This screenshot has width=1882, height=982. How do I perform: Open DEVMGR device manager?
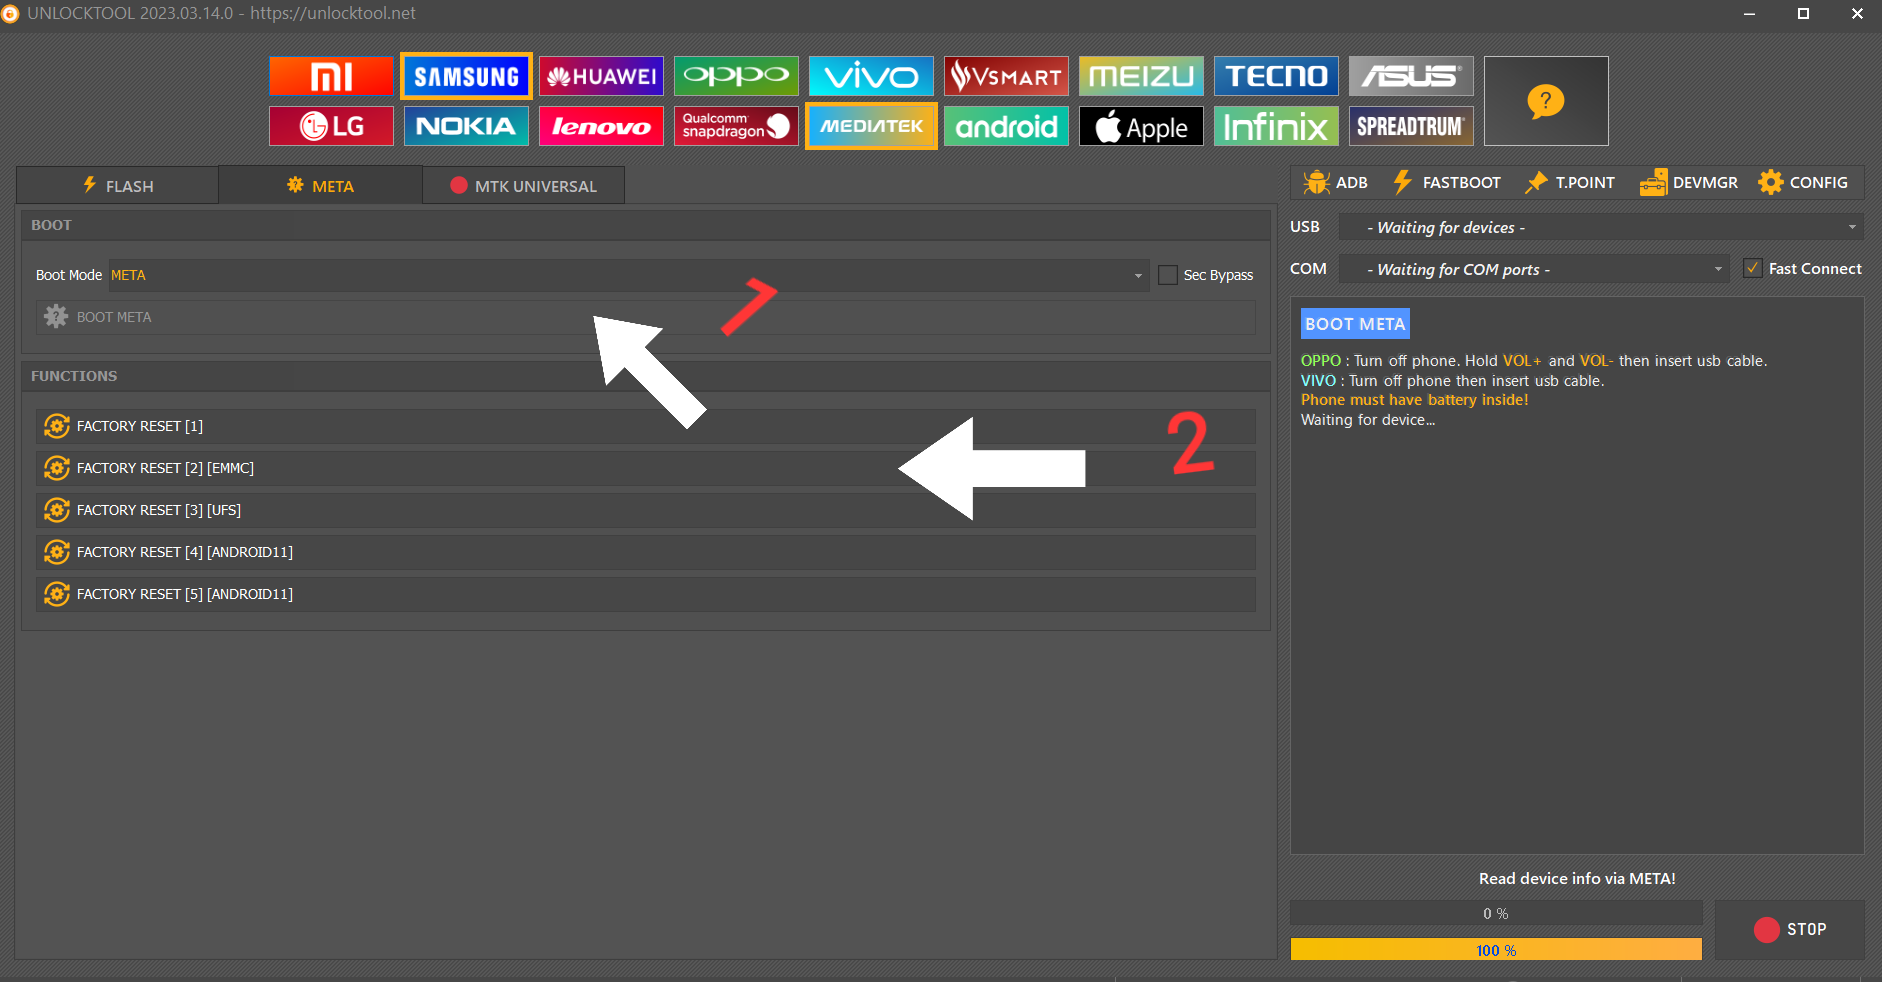tap(1689, 182)
